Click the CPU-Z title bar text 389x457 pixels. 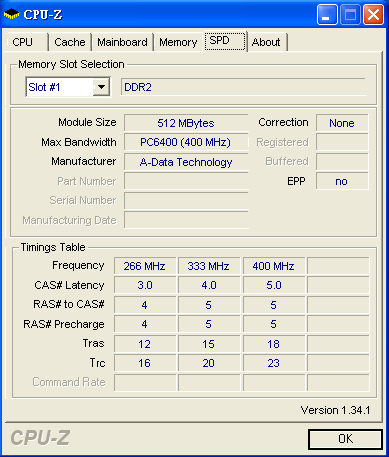tap(43, 14)
